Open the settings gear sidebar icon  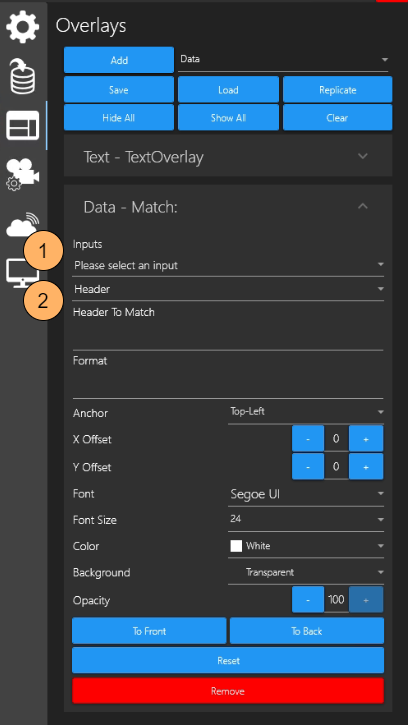click(22, 26)
